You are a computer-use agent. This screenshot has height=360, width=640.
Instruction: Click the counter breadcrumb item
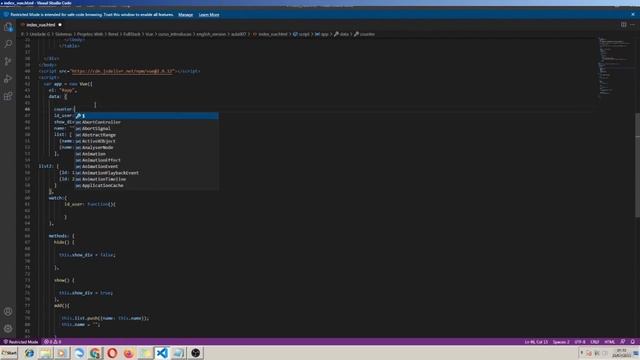tap(364, 34)
